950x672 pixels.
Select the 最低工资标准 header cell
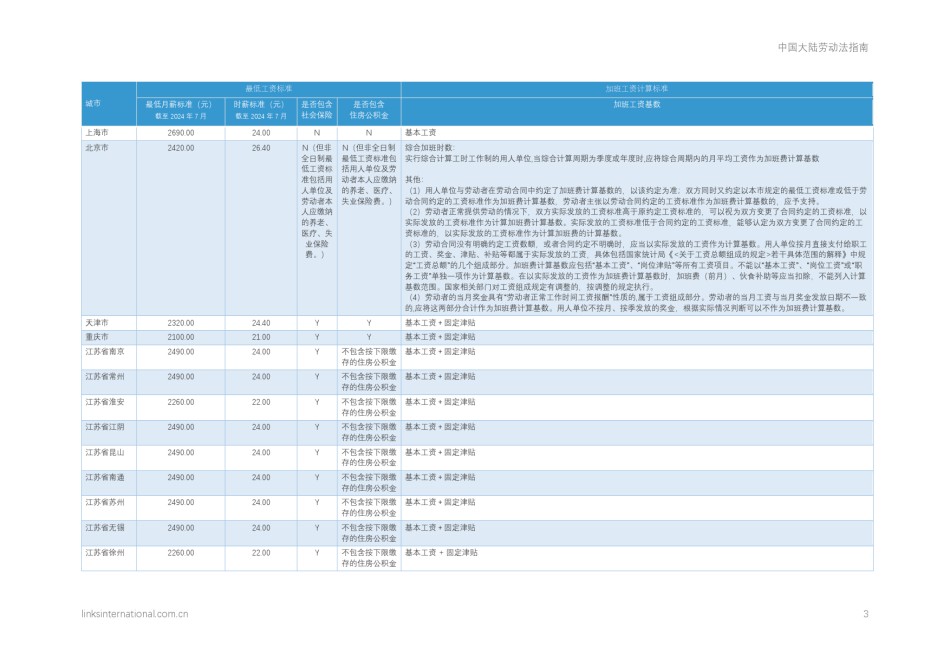pos(268,88)
